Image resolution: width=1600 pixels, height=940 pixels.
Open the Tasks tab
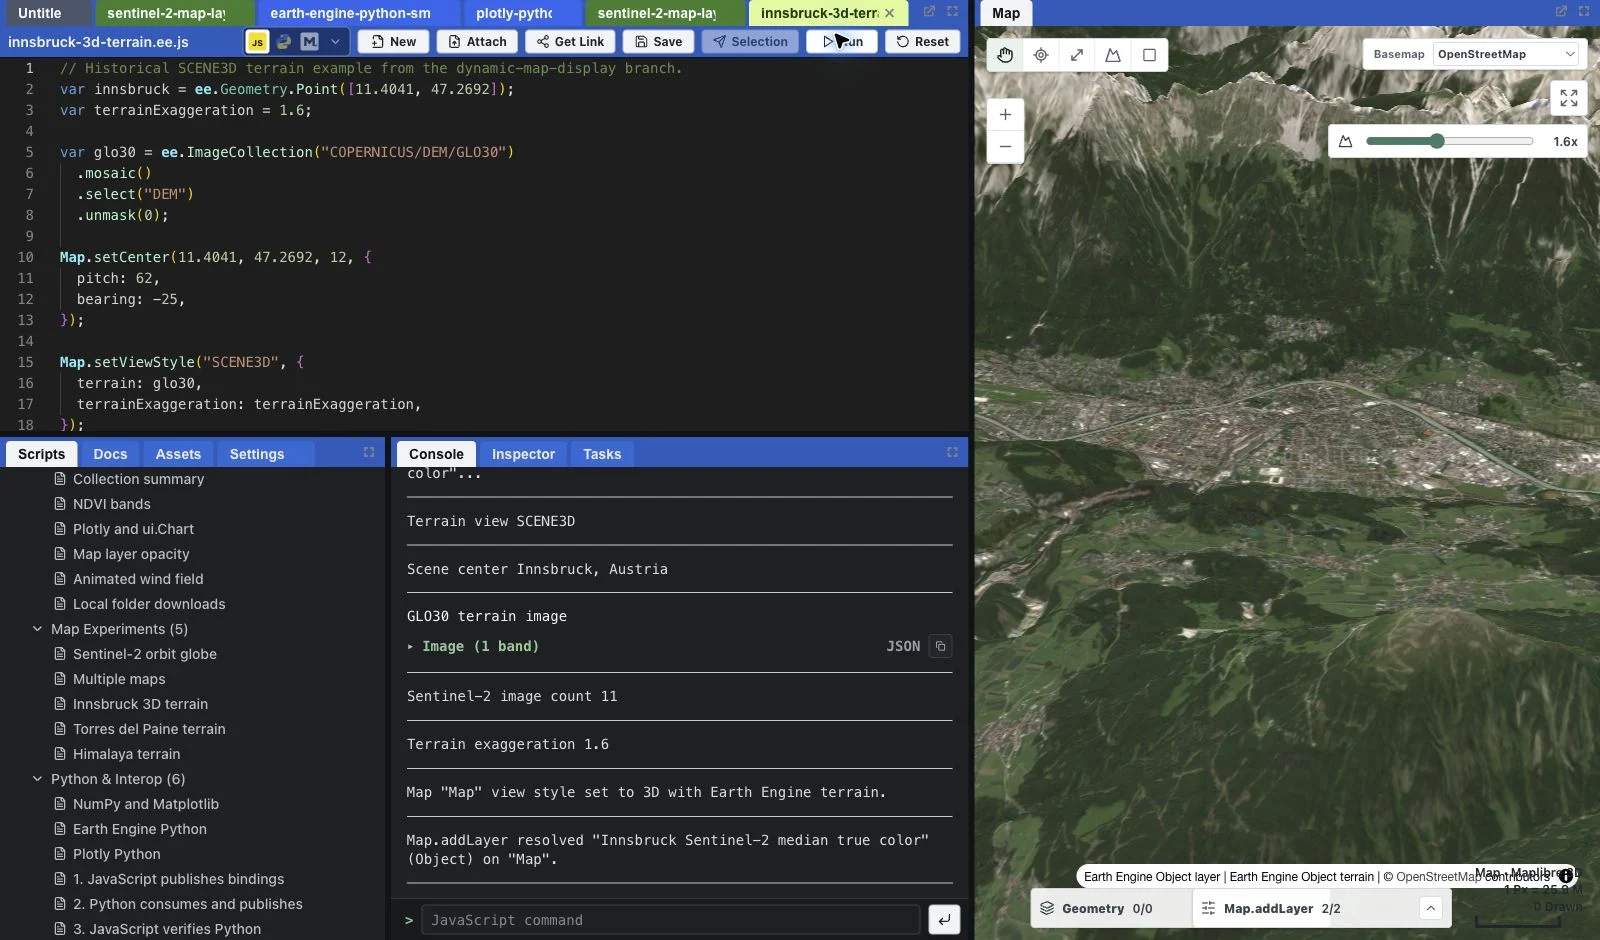click(x=602, y=454)
